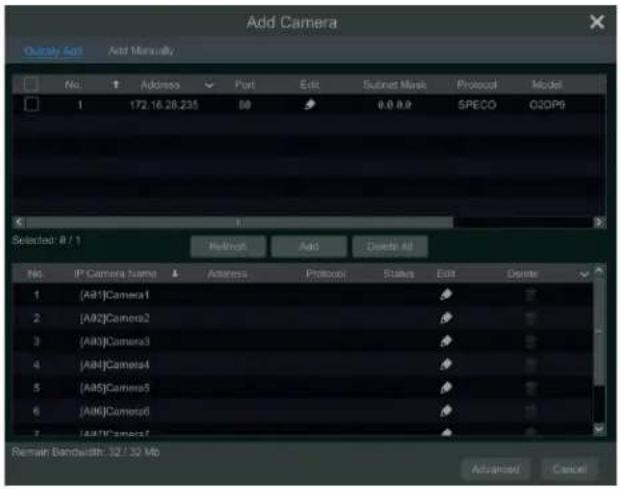Select the [A01]Camera1 row name
The height and width of the screenshot is (489, 621).
click(114, 295)
